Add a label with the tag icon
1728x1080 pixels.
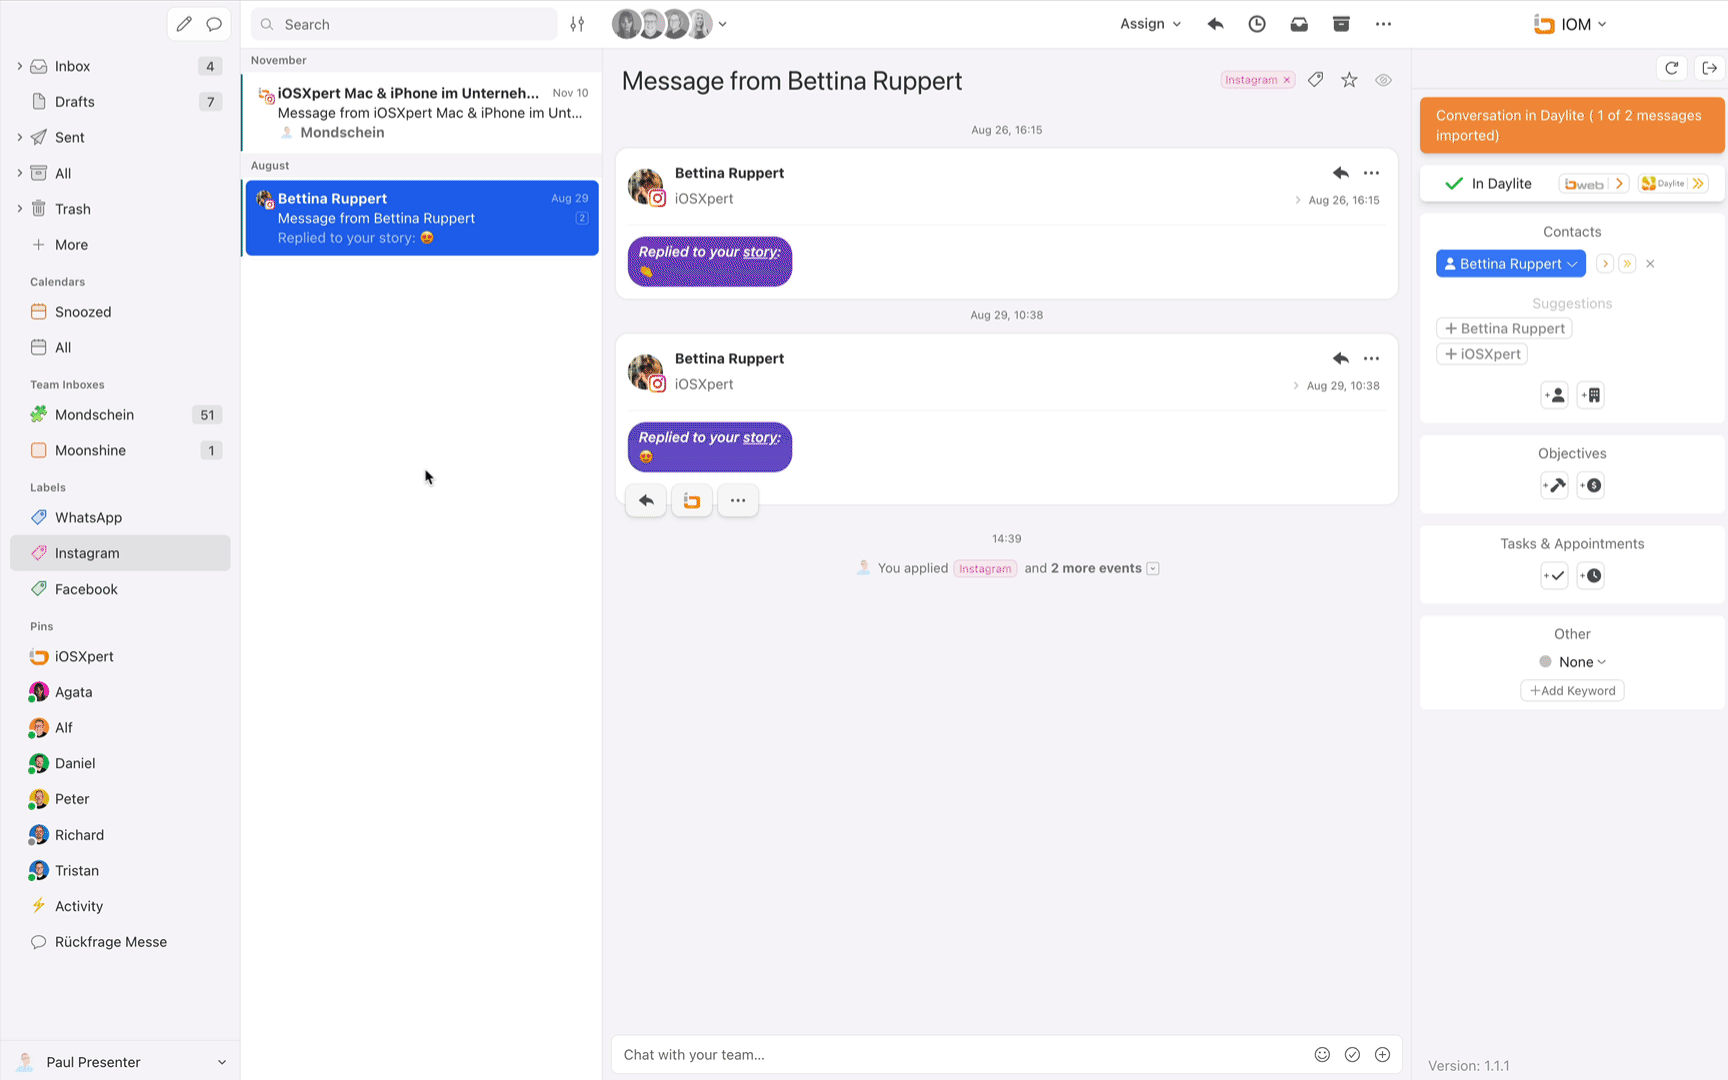pos(1316,80)
